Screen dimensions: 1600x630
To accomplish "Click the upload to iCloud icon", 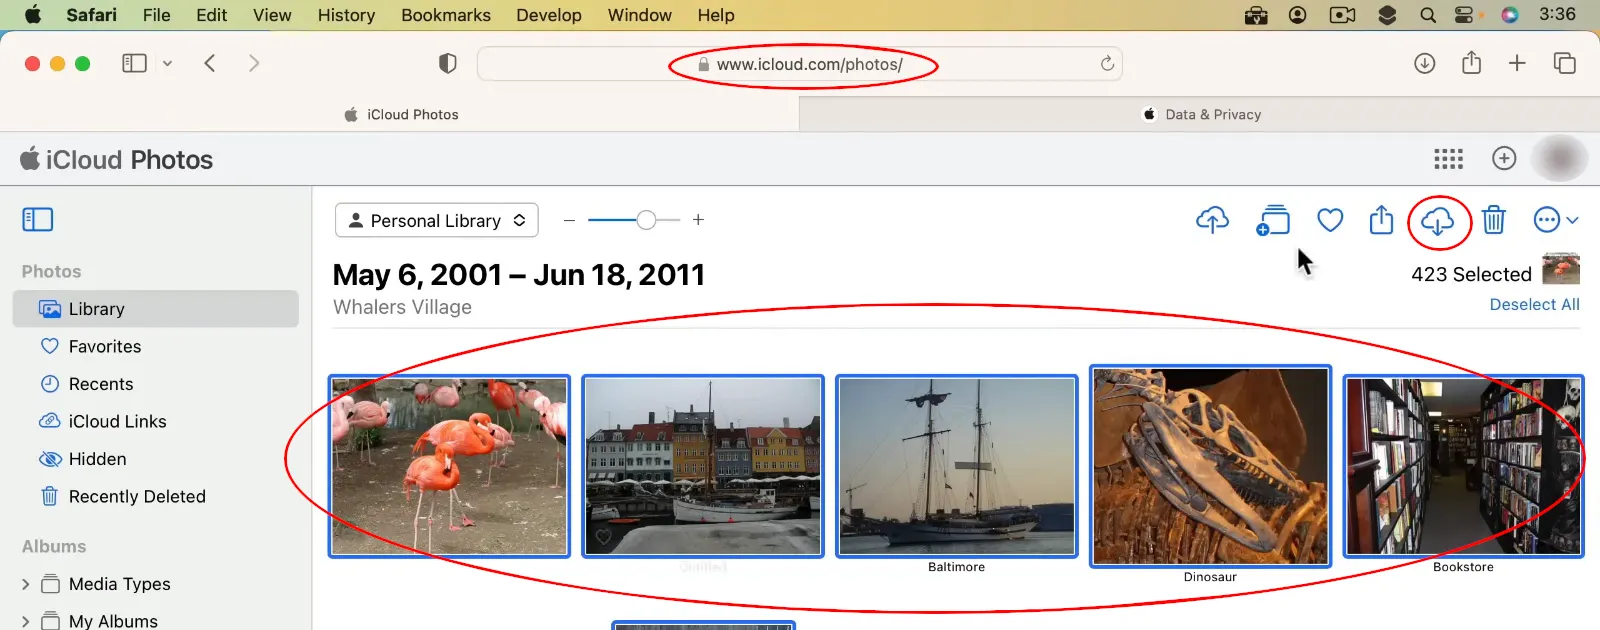I will (x=1212, y=220).
